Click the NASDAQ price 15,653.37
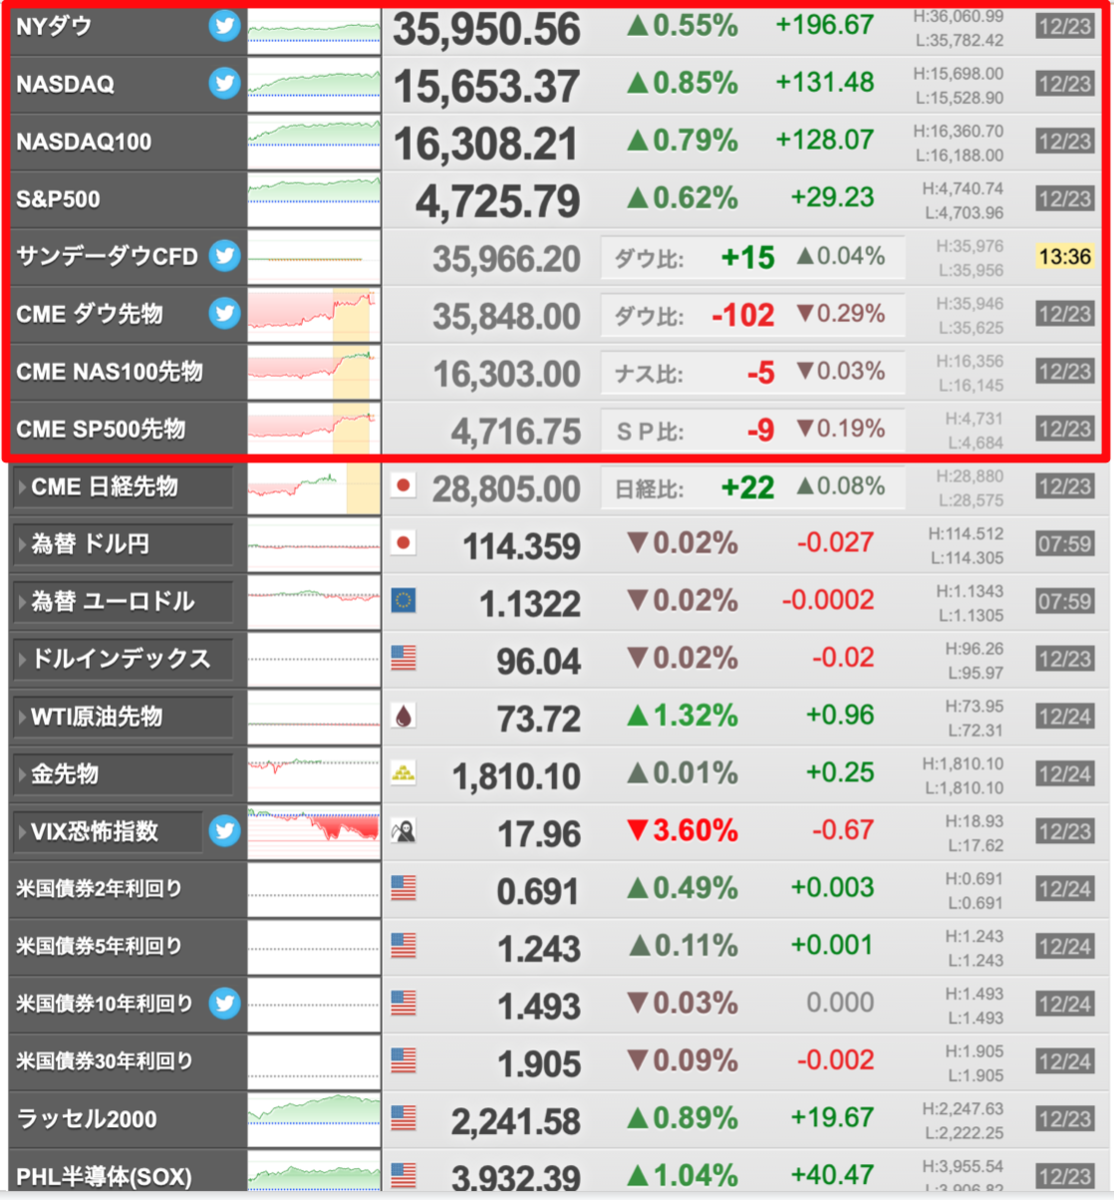 pyautogui.click(x=486, y=87)
